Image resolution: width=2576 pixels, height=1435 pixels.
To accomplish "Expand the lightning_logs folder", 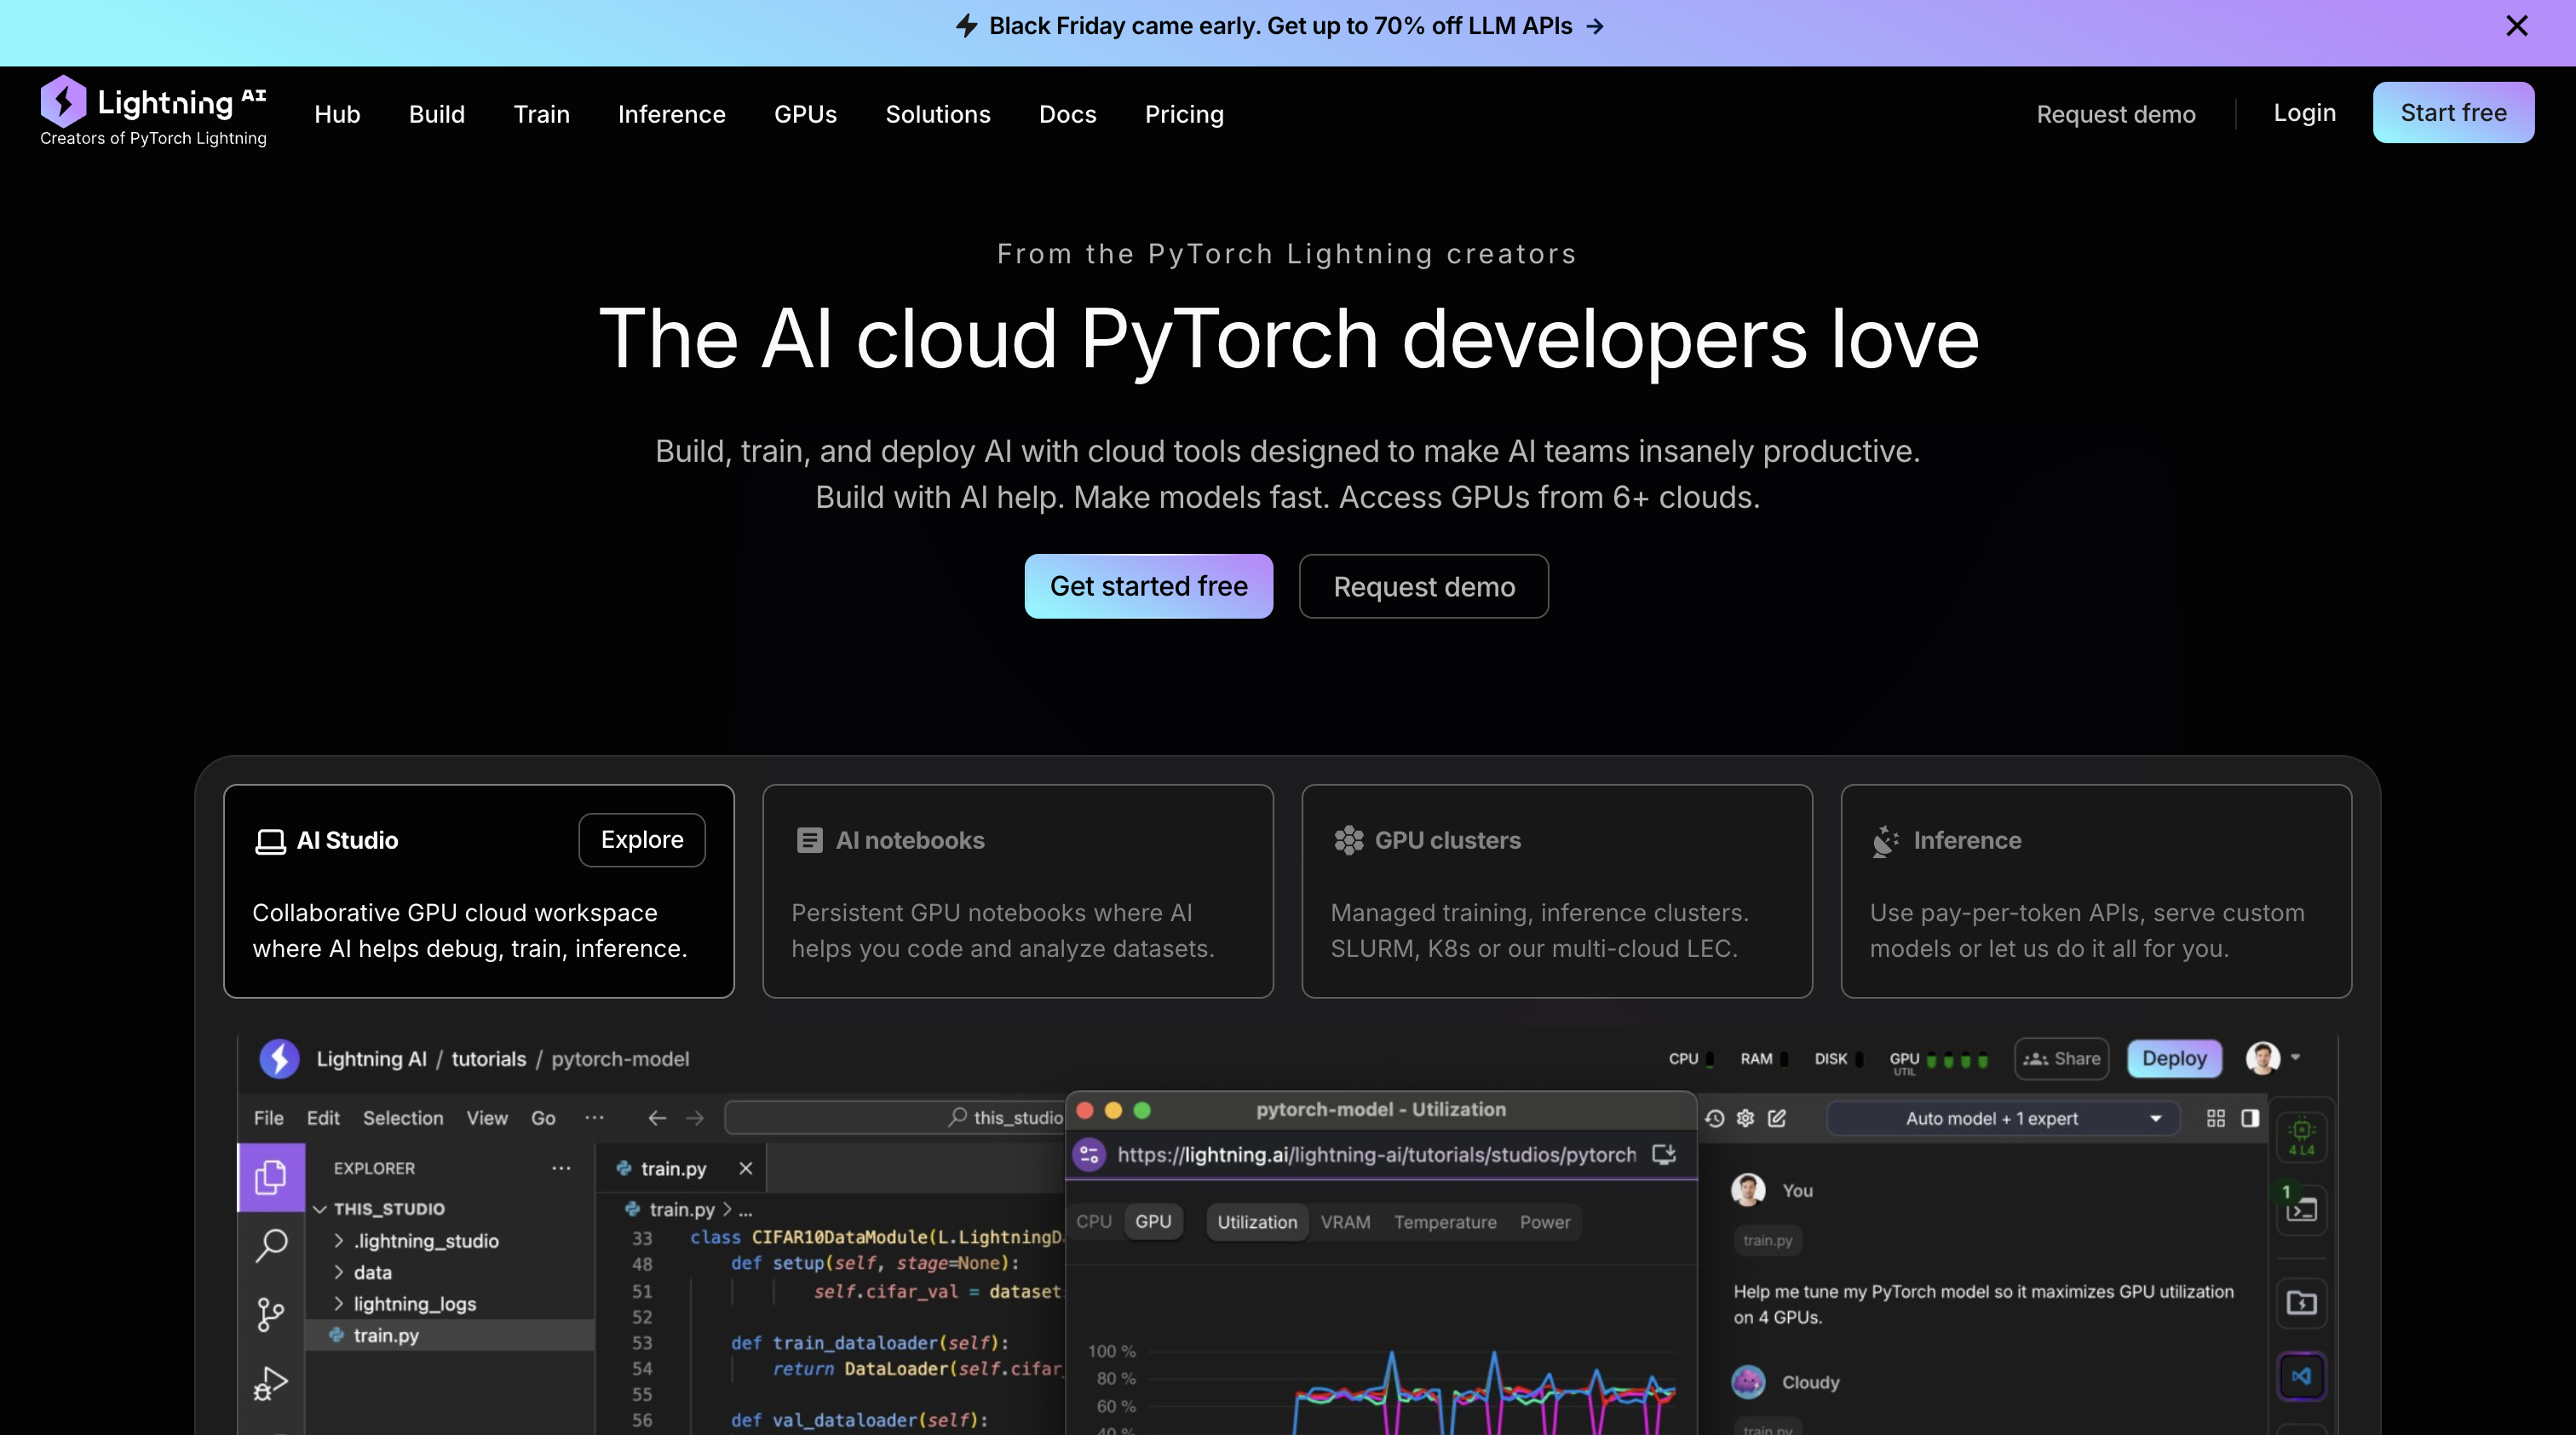I will 414,1304.
